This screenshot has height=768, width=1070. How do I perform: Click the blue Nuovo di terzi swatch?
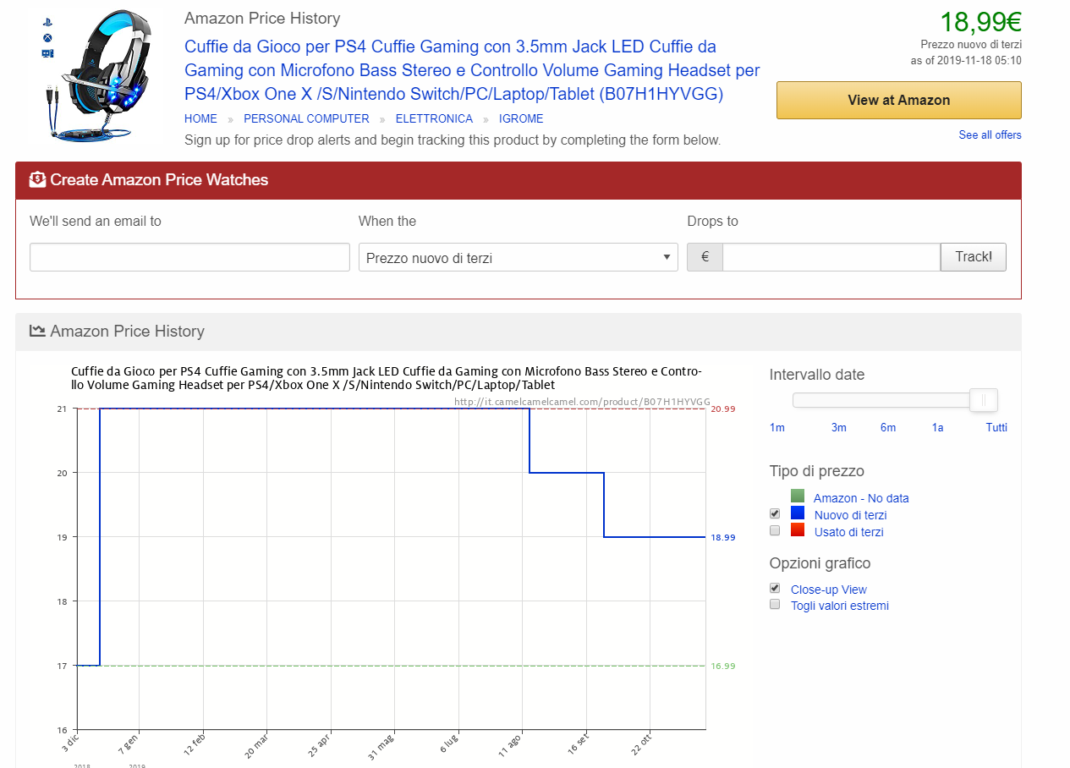[797, 513]
